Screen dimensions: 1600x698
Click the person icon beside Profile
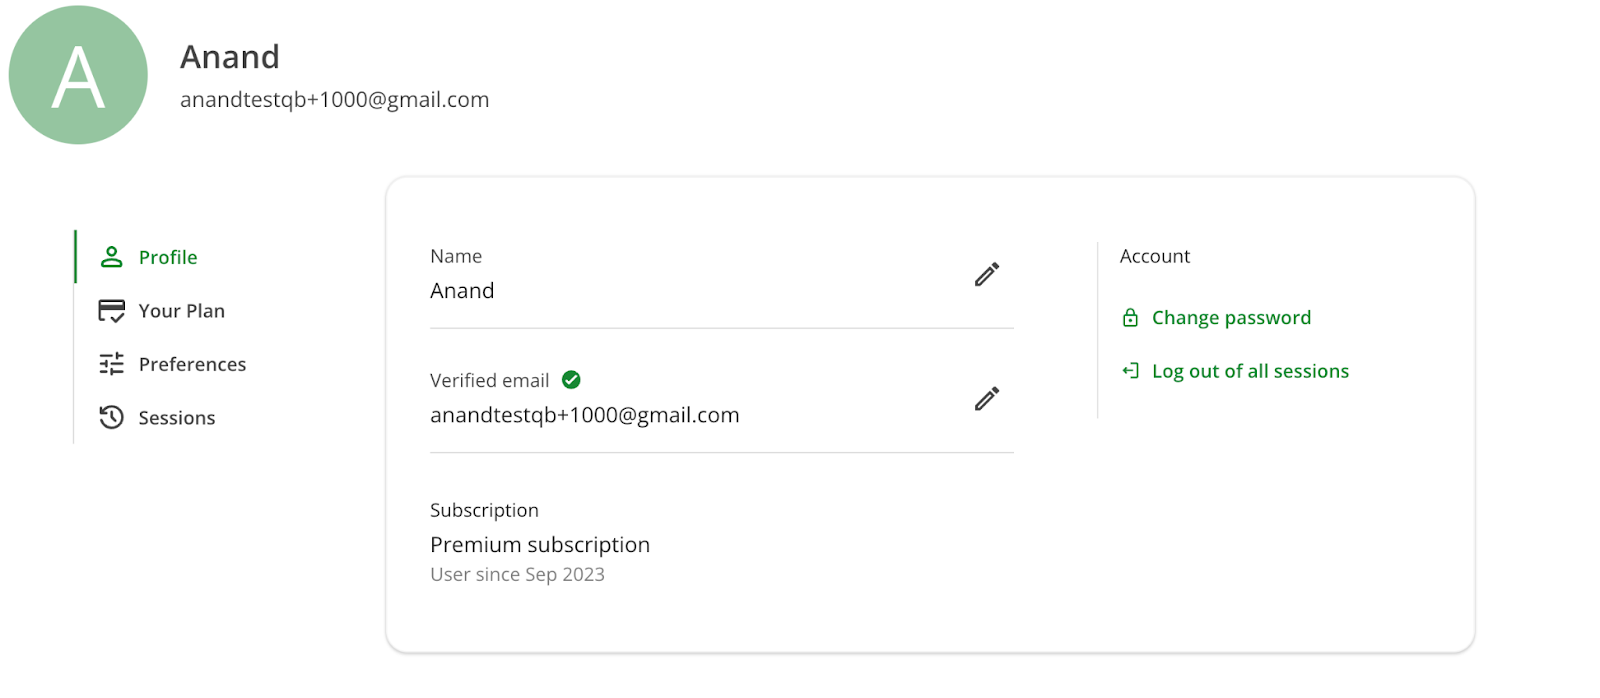pyautogui.click(x=111, y=257)
